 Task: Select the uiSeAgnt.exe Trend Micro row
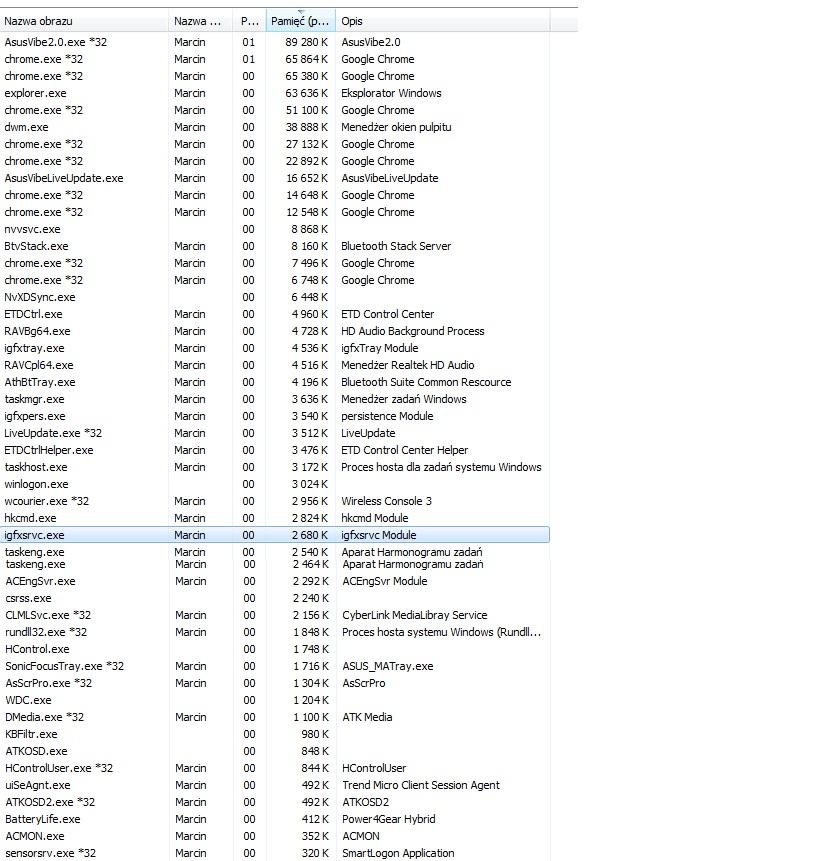point(274,786)
